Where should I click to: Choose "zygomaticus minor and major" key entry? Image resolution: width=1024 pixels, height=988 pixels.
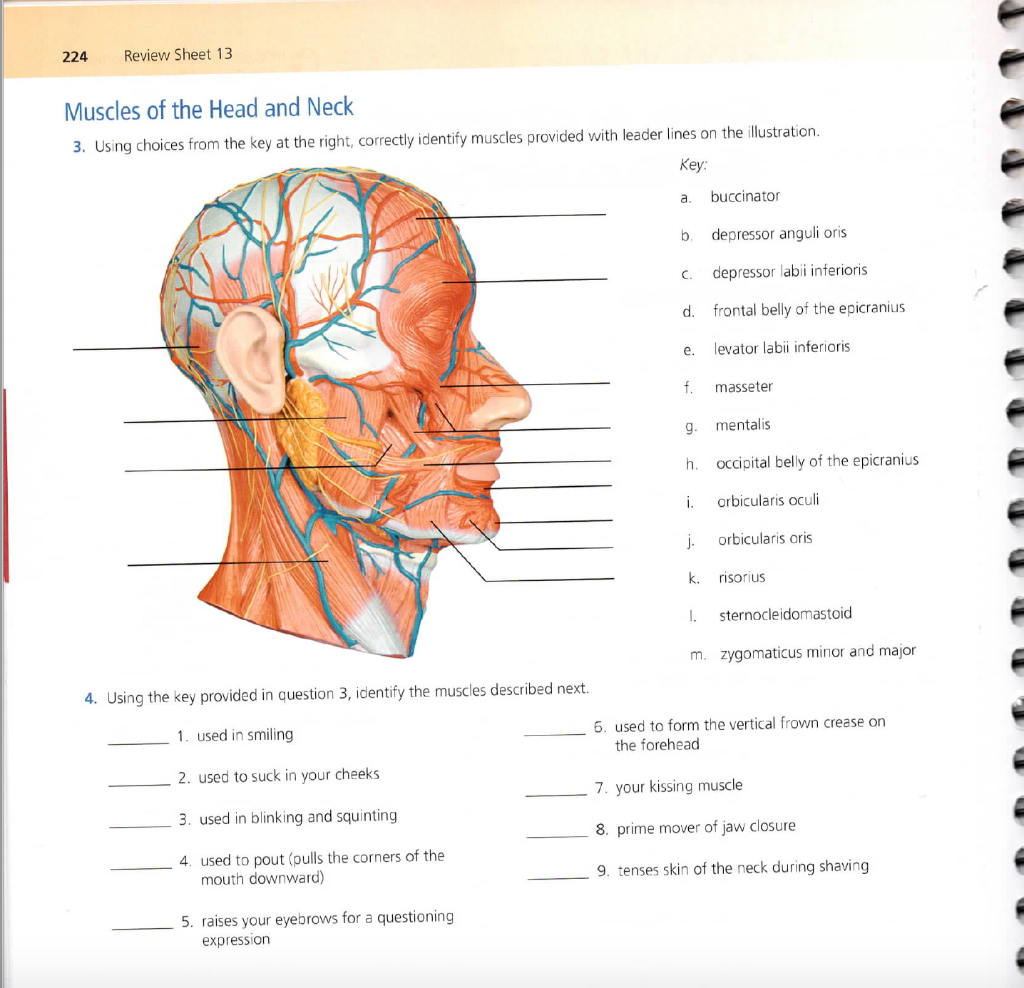click(x=816, y=651)
